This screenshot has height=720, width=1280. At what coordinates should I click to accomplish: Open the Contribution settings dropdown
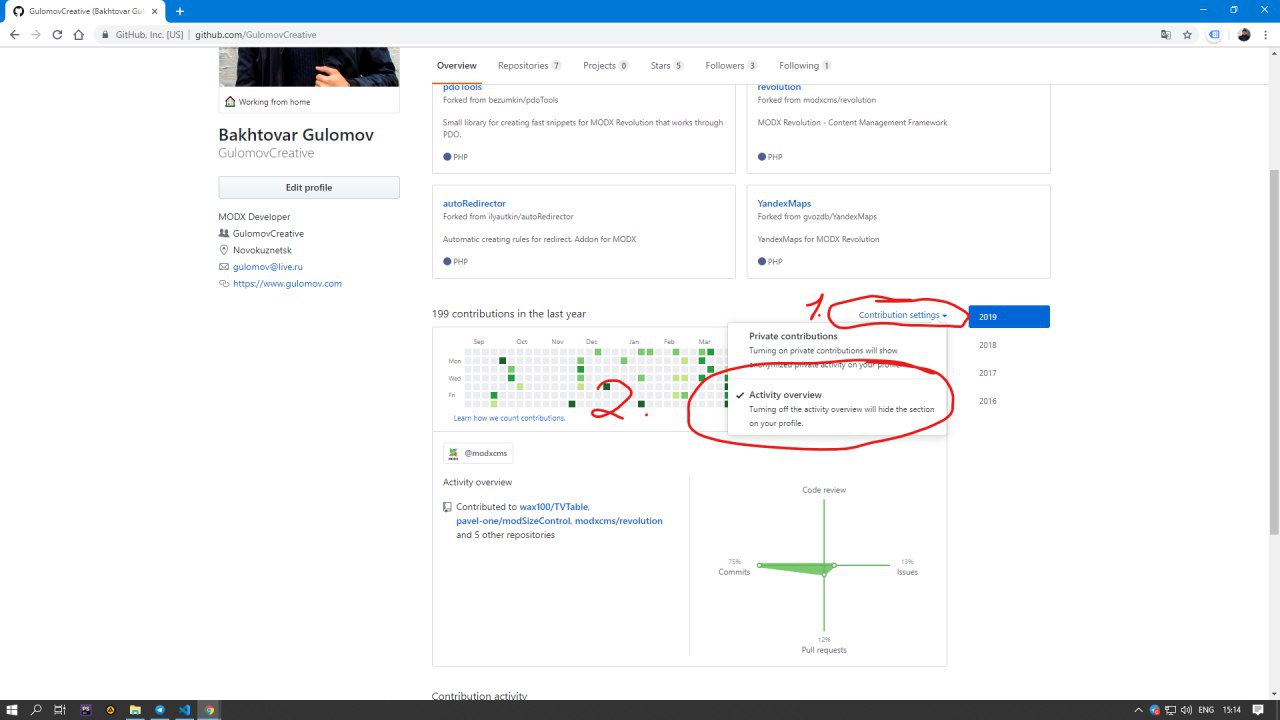(902, 316)
